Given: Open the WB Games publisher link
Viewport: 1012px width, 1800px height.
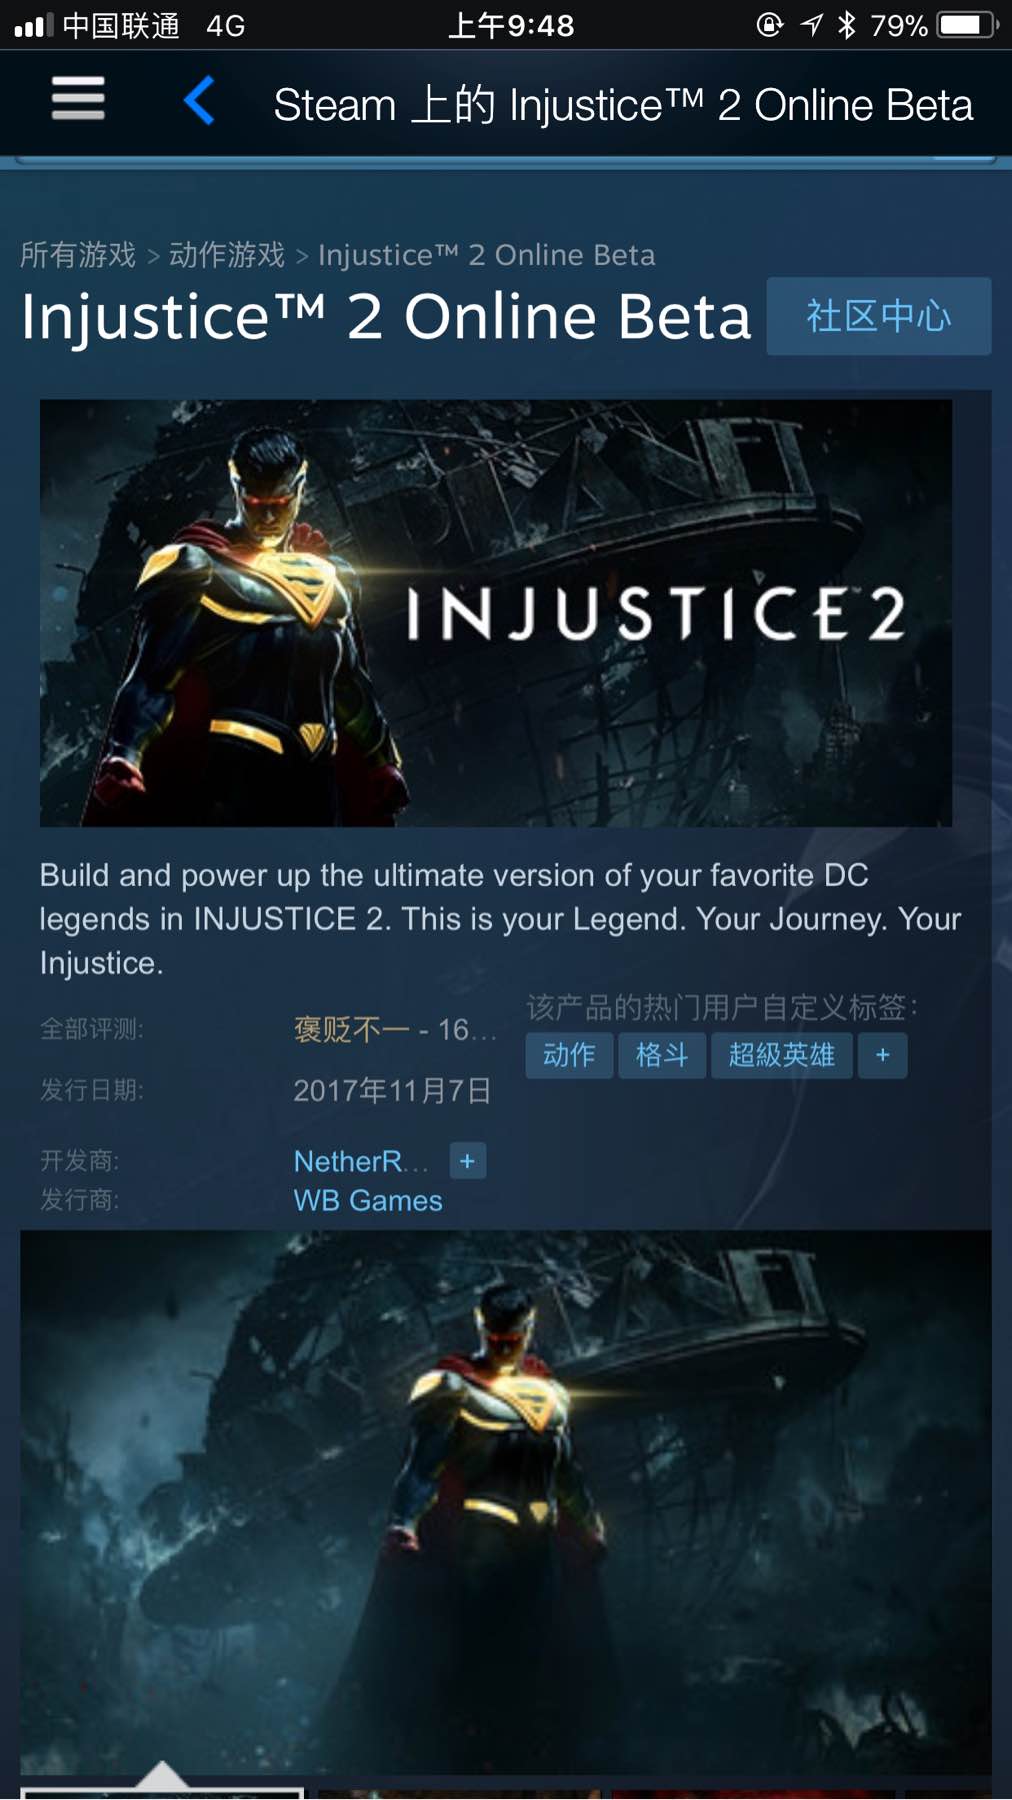Looking at the screenshot, I should click(368, 1201).
